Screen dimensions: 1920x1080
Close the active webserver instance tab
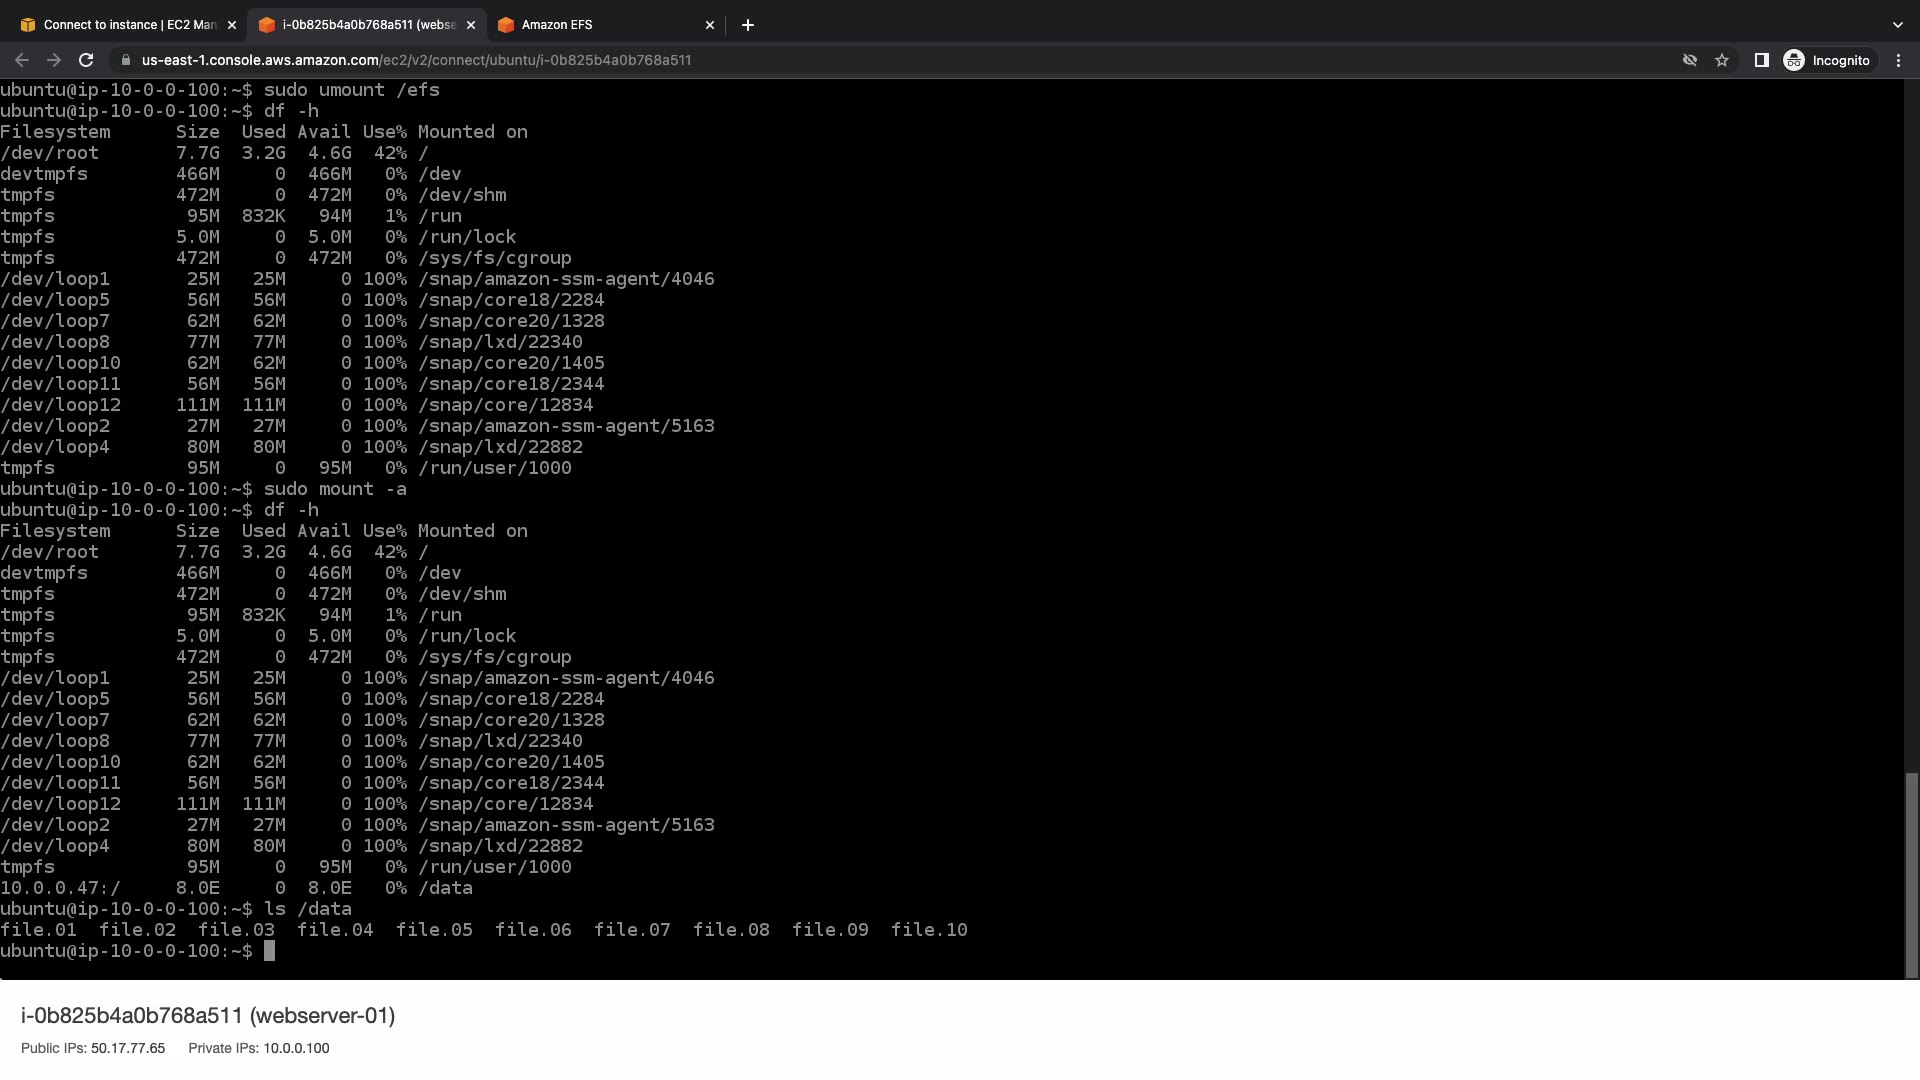471,25
